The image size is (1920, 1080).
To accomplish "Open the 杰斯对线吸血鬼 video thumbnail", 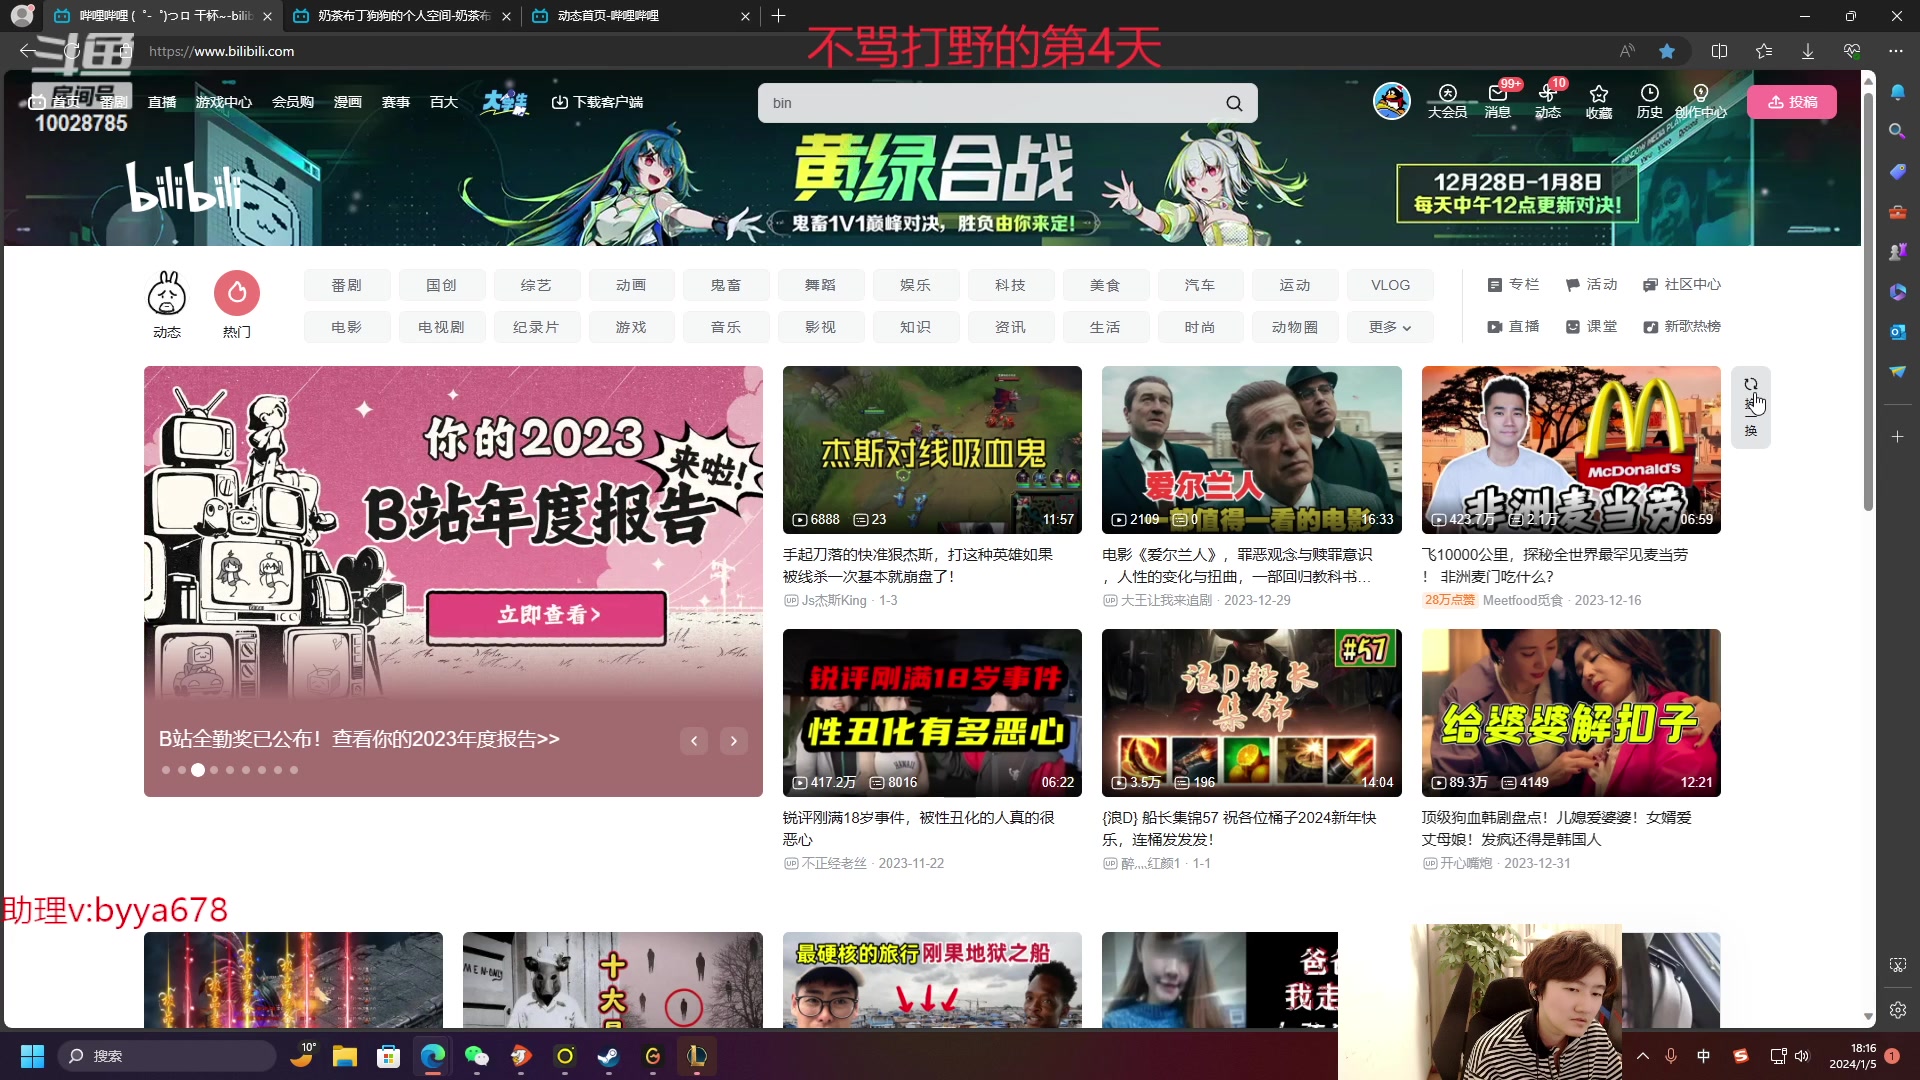I will 932,450.
